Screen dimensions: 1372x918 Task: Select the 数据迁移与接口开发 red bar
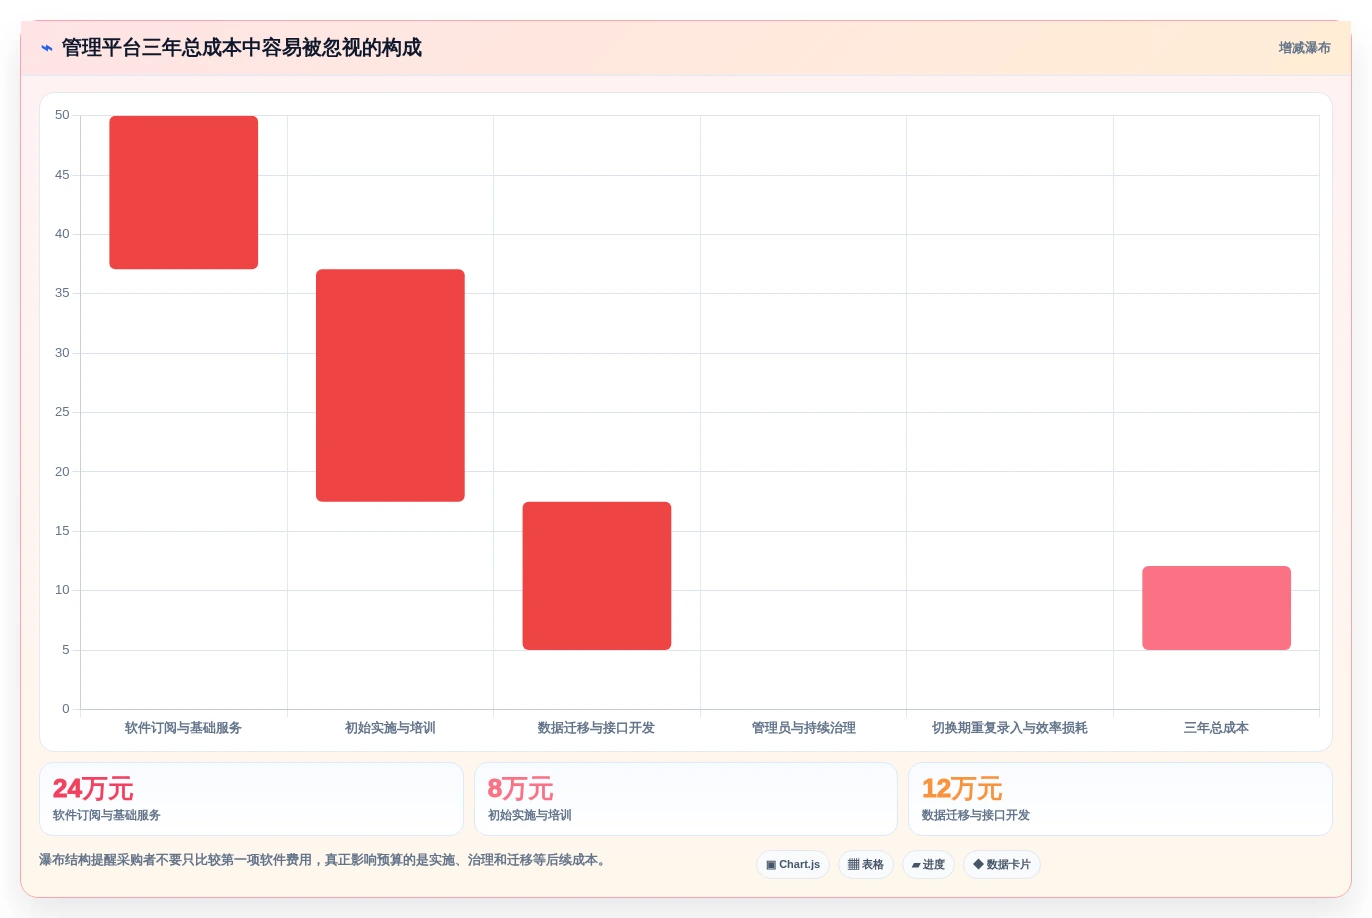coord(597,576)
